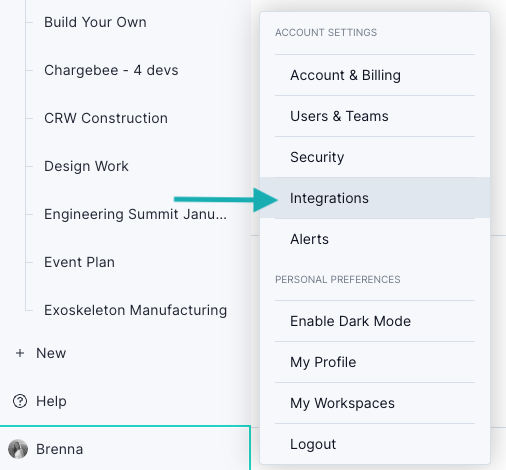Open My Profile preferences
This screenshot has height=470, width=506.
pos(375,362)
